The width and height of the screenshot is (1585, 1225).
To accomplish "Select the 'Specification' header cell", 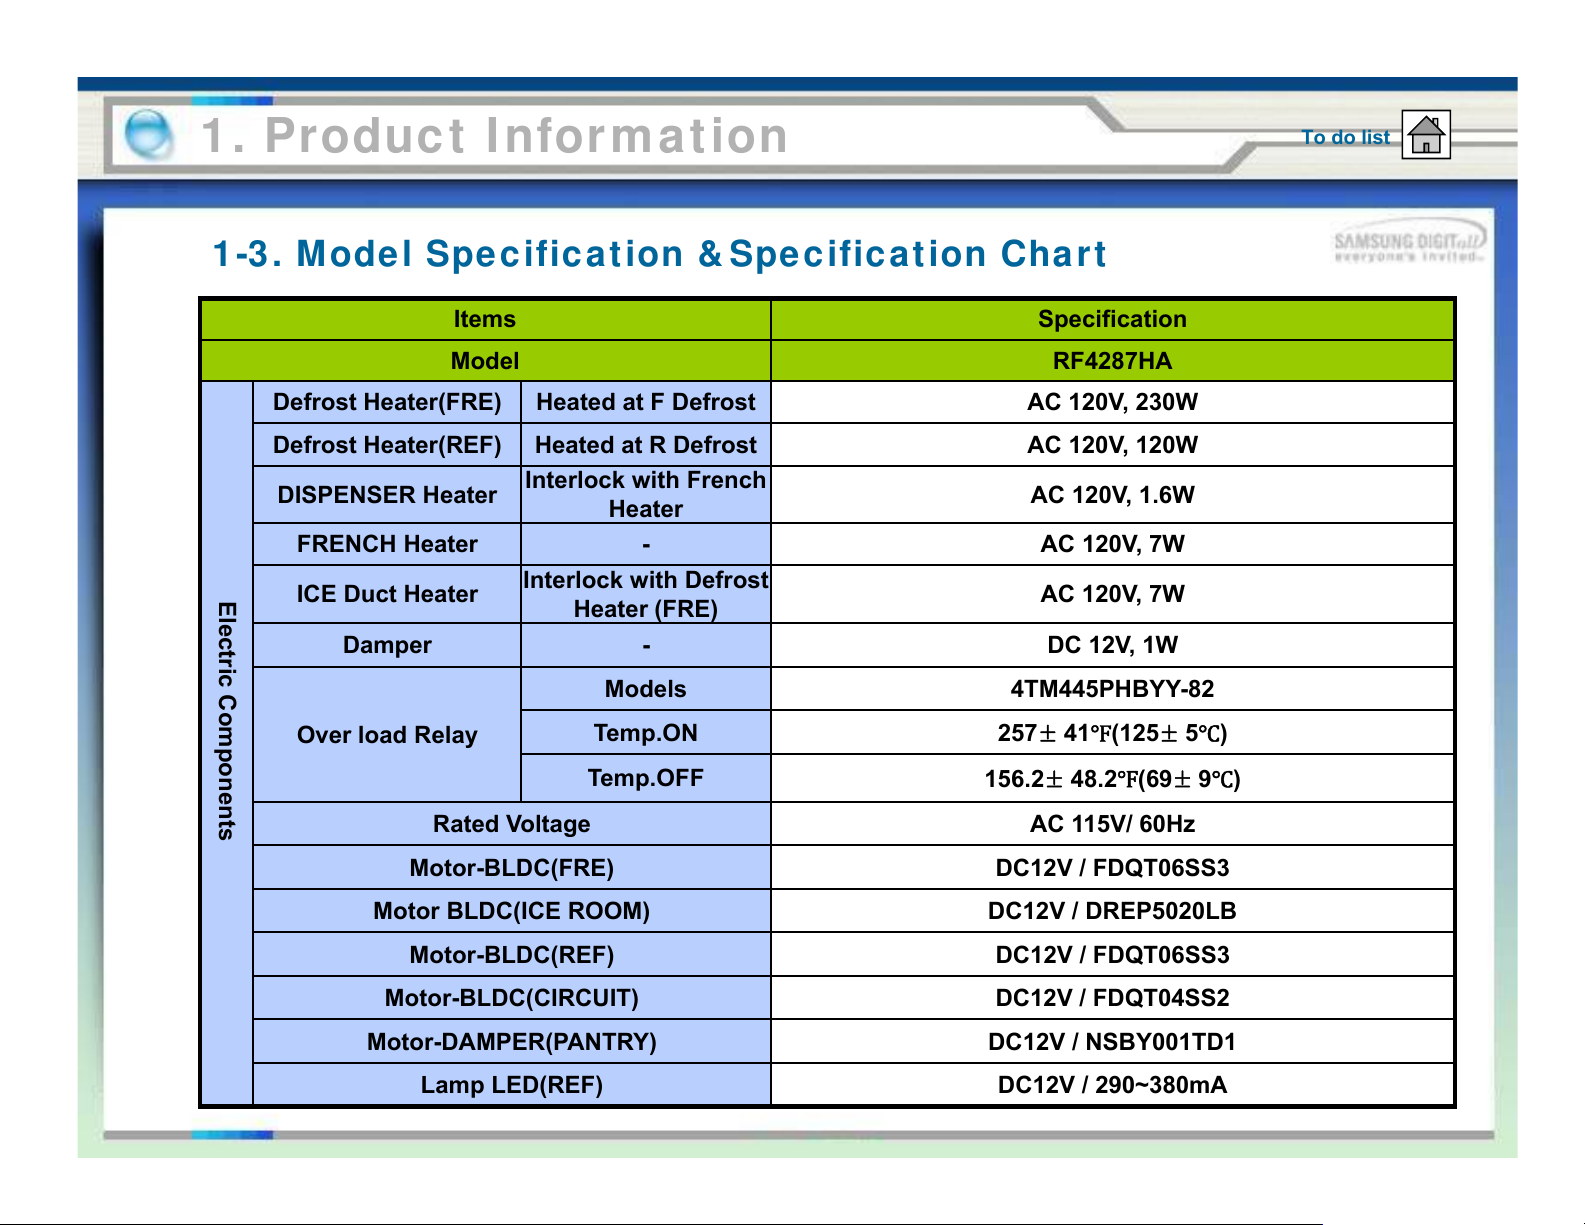I will [x=1112, y=319].
